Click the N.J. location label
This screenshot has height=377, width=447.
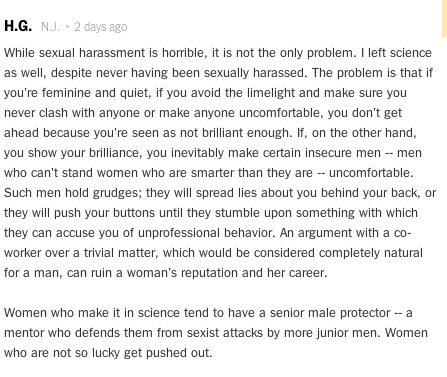click(x=51, y=27)
